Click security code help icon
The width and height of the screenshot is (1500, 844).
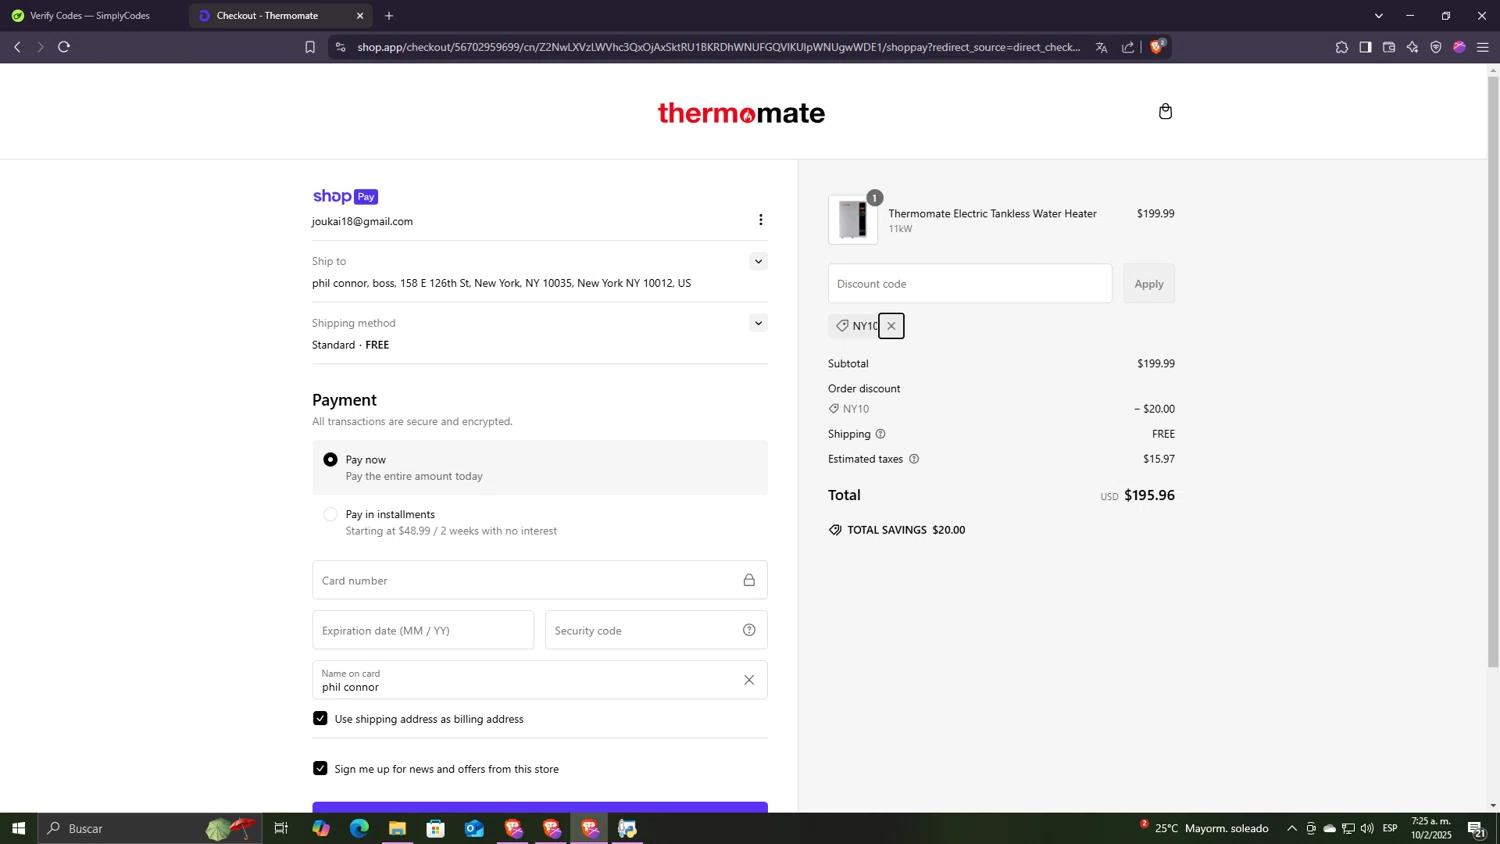tap(749, 630)
